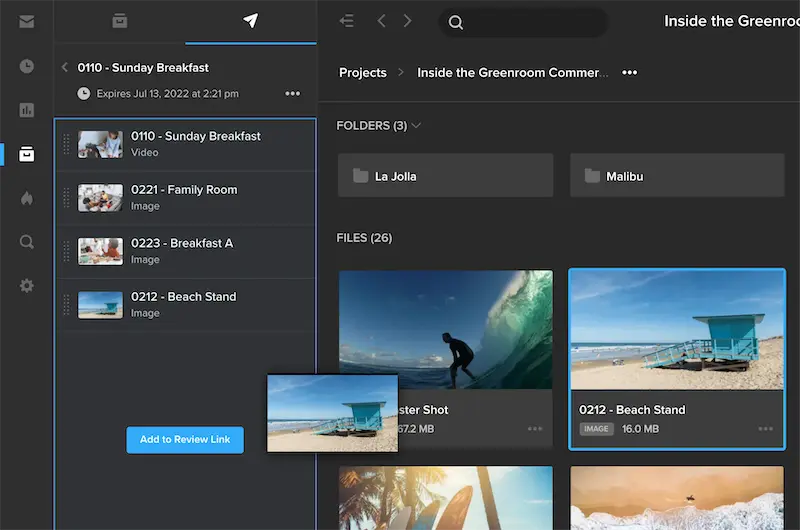The height and width of the screenshot is (530, 800).
Task: Open the review link options ellipsis menu
Action: pos(292,93)
